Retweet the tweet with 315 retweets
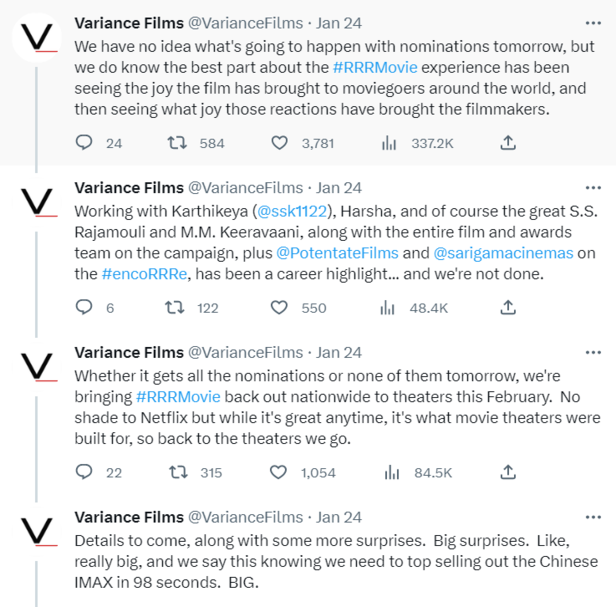 tap(175, 472)
